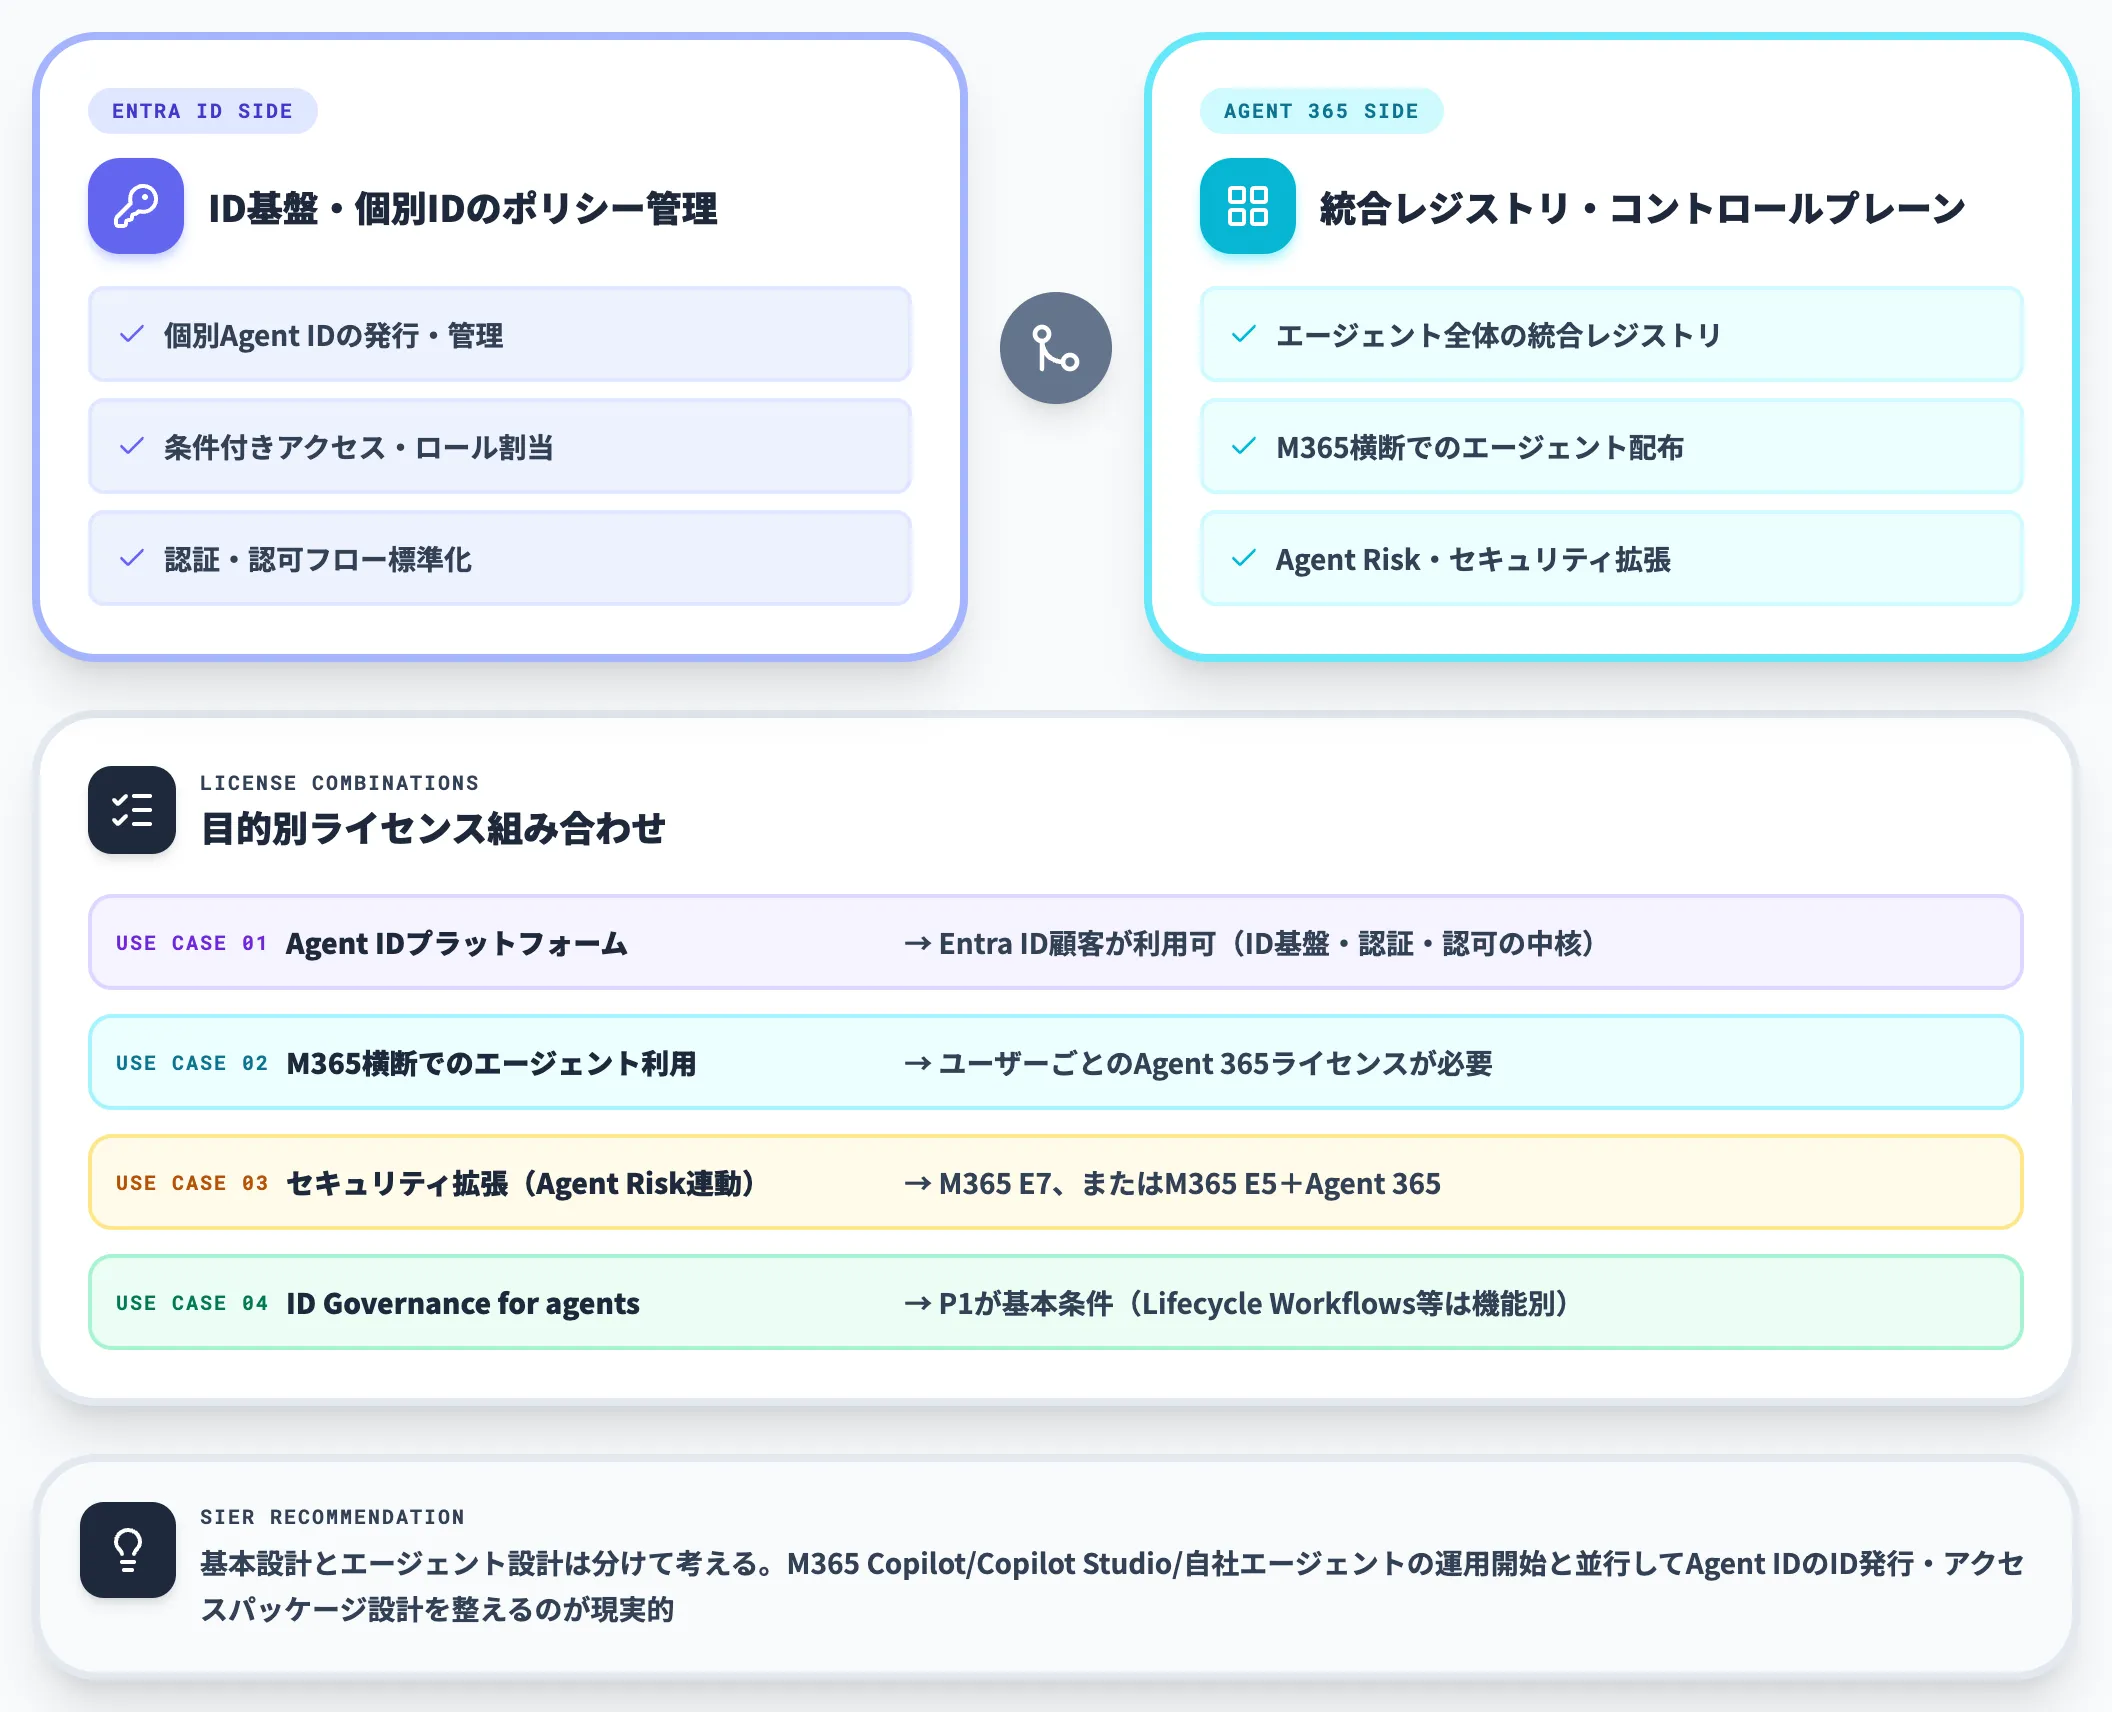
Task: Click the USE CASE 03 label
Action: (191, 1183)
